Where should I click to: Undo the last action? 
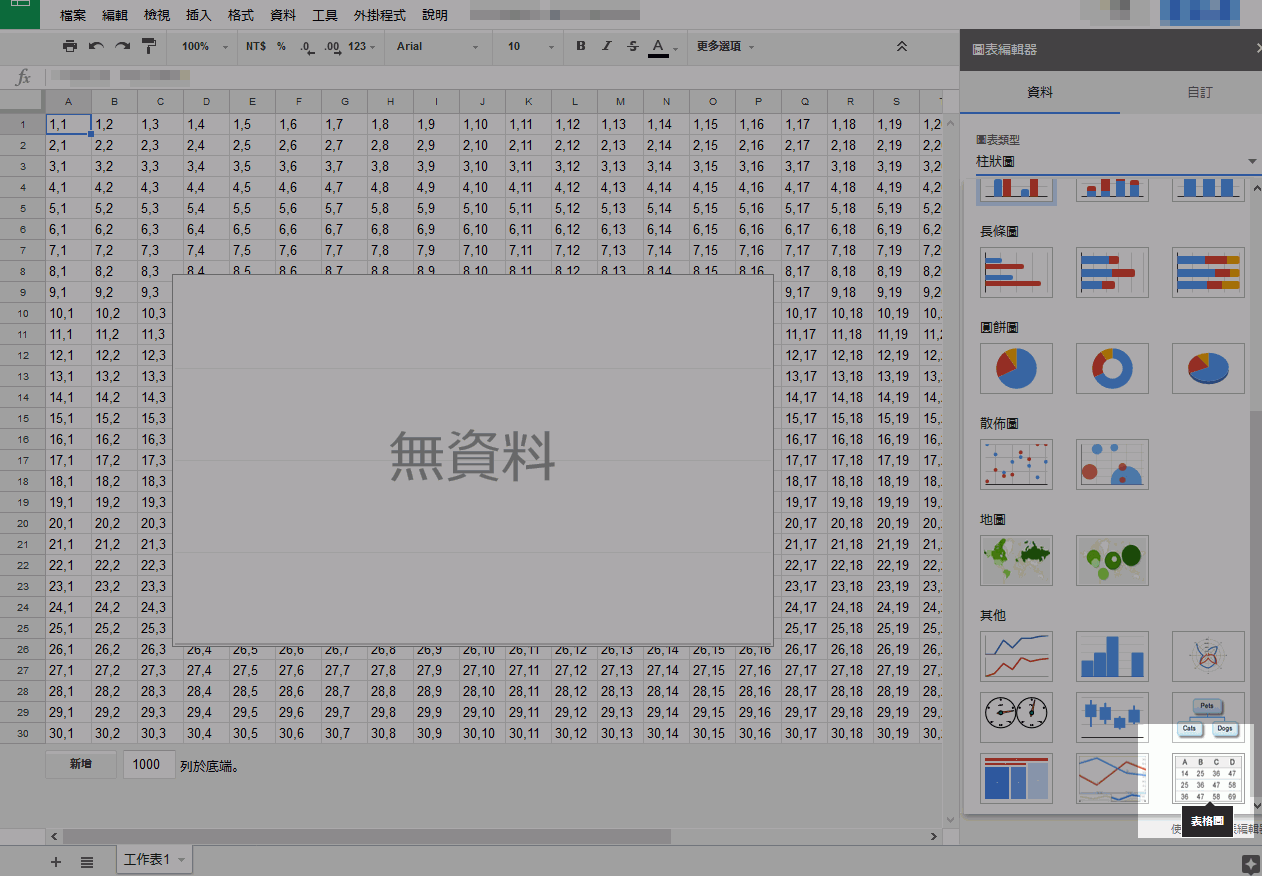(x=94, y=46)
